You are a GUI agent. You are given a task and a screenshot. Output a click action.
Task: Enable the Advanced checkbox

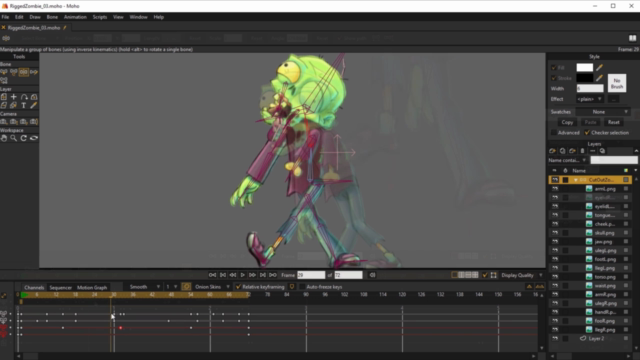click(554, 133)
